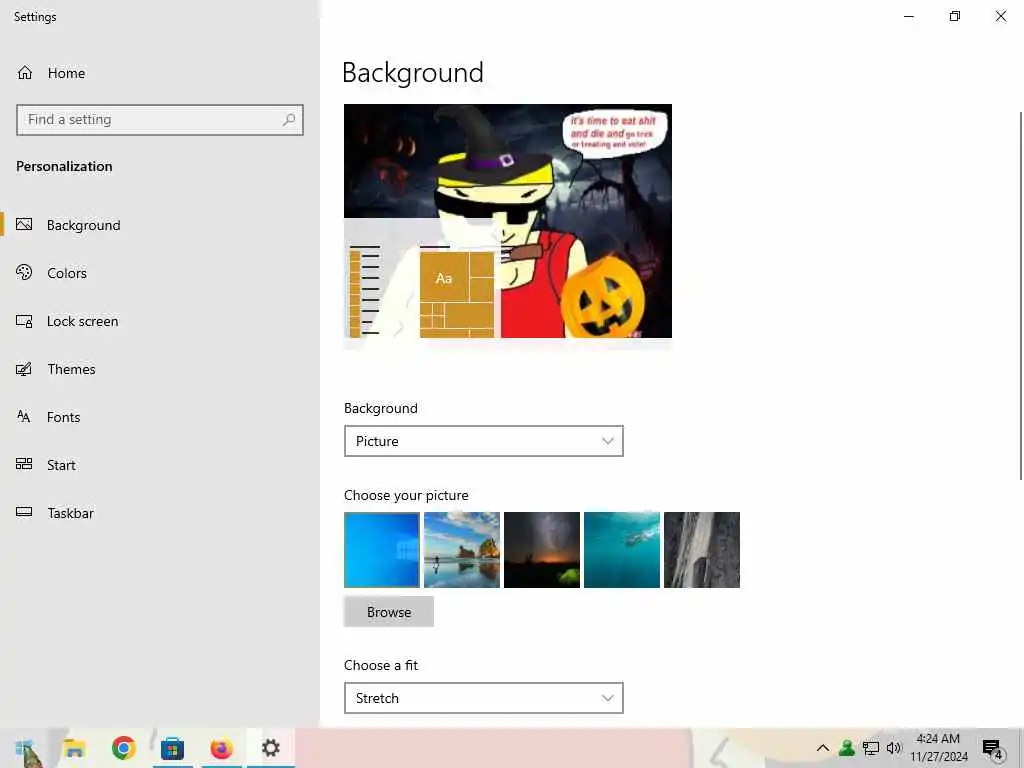Open Microsoft Store from the taskbar
Image resolution: width=1024 pixels, height=768 pixels.
pos(172,748)
